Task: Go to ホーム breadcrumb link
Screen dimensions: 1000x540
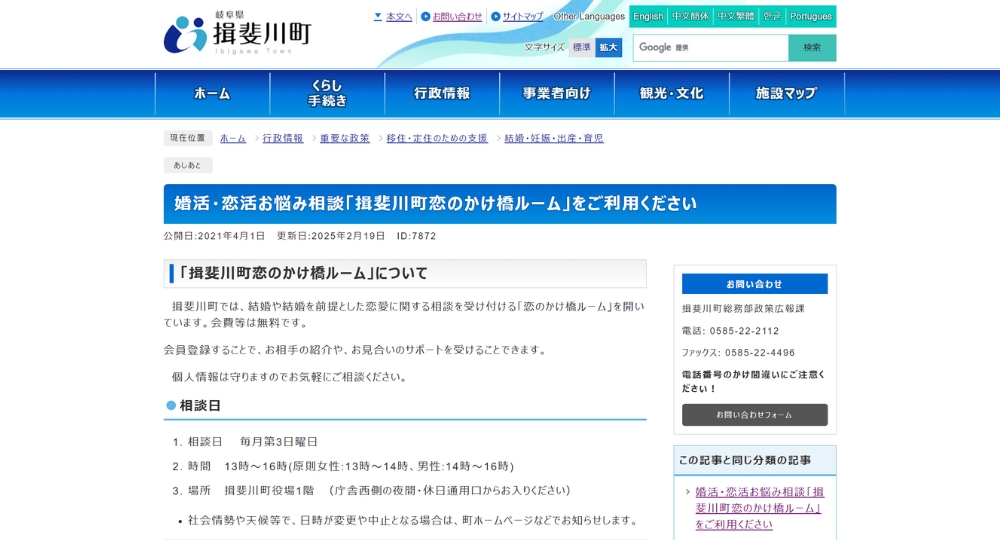Action: [233, 138]
